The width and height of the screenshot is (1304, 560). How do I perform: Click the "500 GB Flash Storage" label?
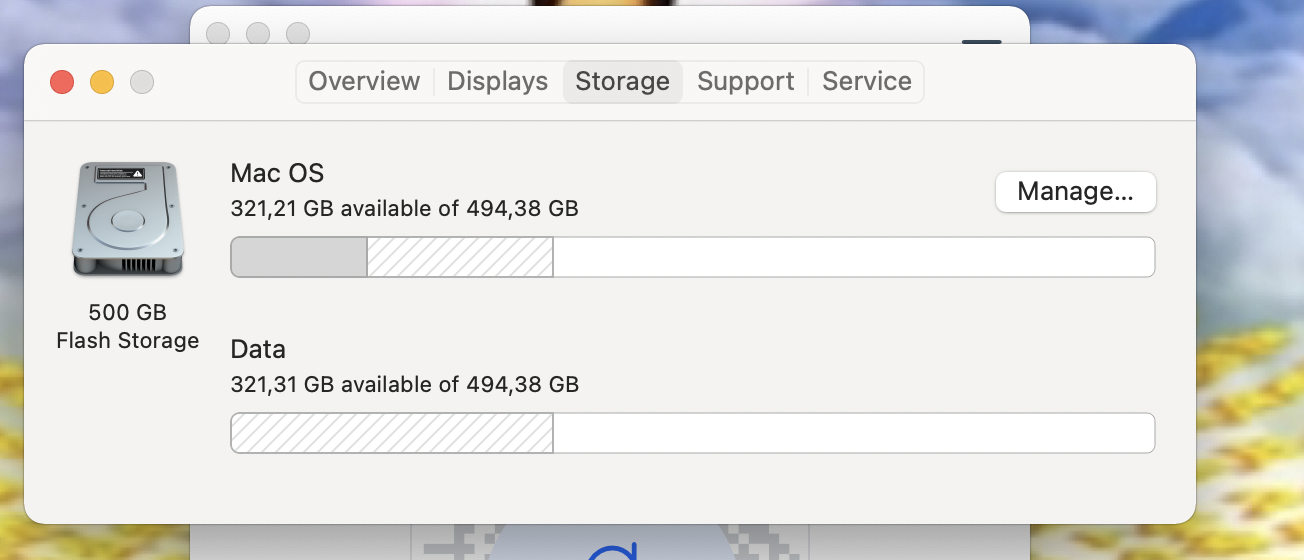tap(128, 327)
